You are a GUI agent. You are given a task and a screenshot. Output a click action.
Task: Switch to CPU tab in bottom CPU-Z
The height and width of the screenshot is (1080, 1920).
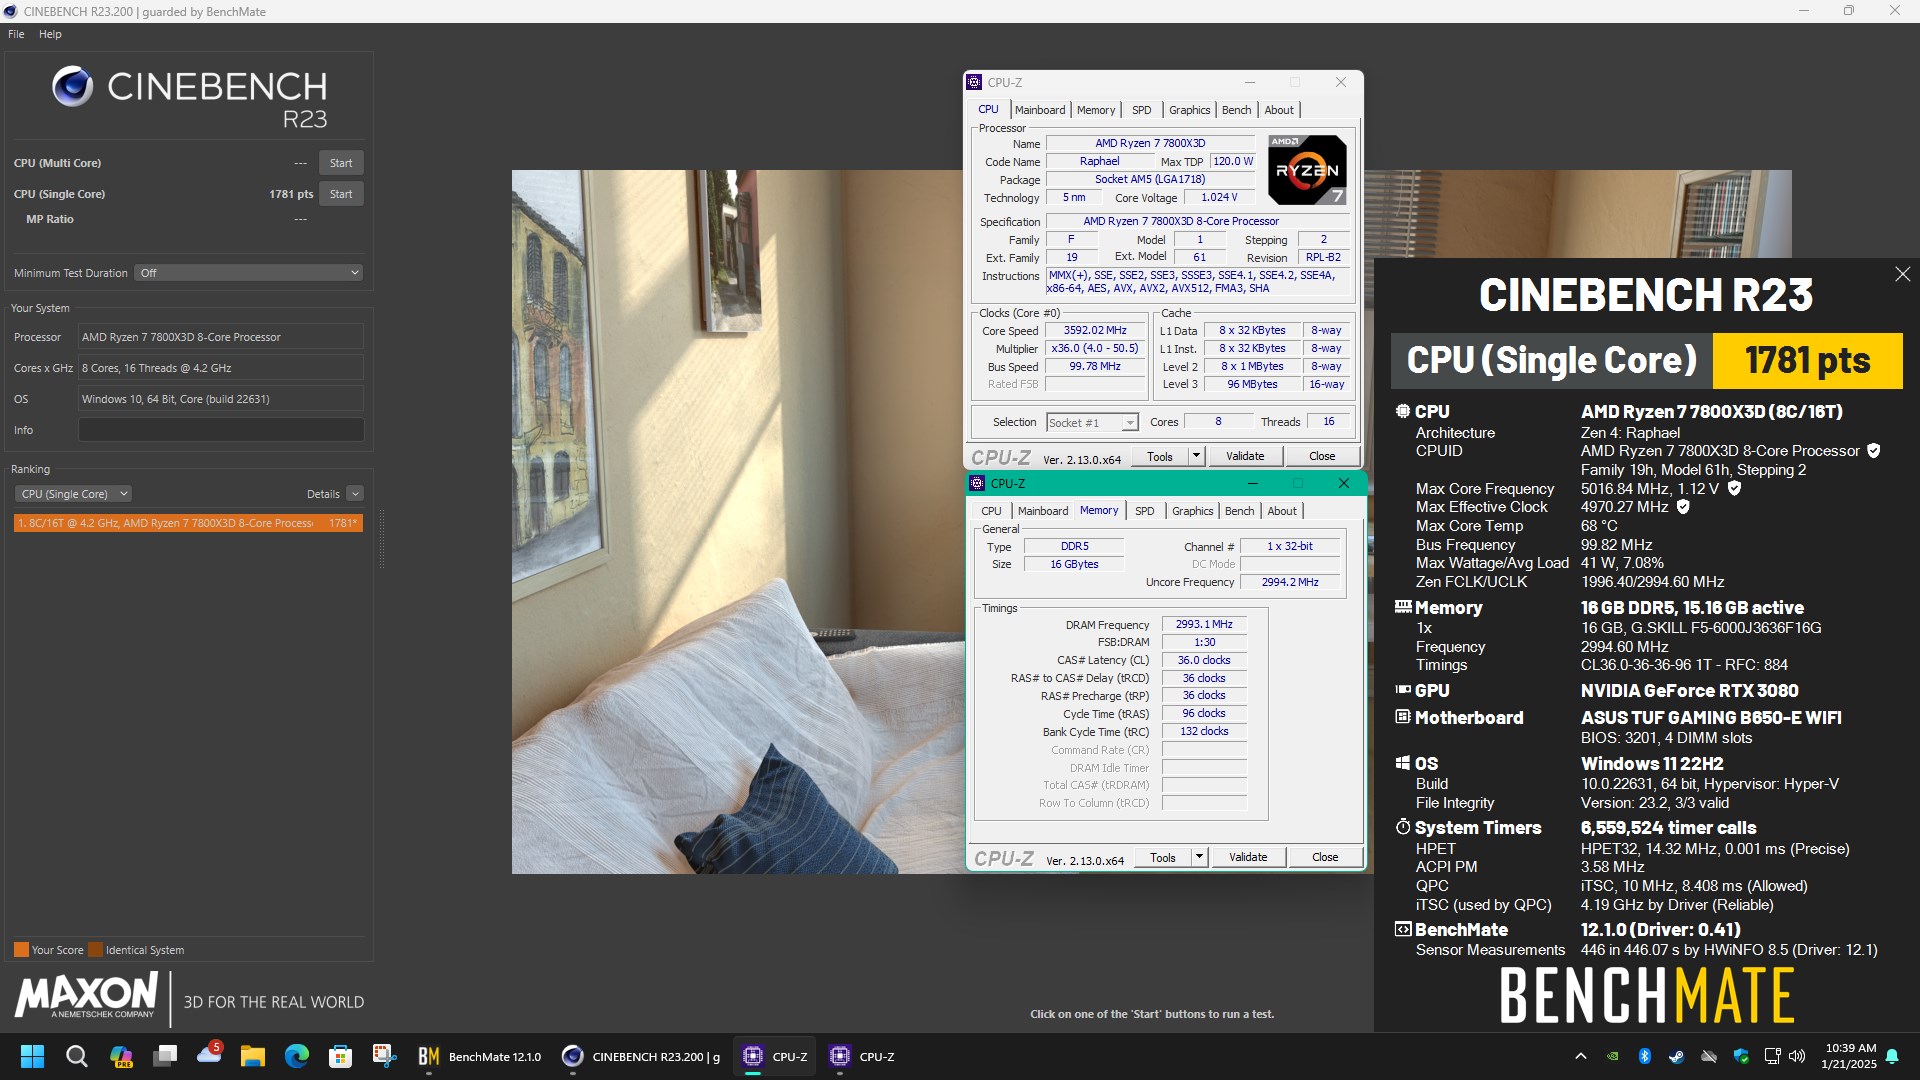[x=991, y=511]
